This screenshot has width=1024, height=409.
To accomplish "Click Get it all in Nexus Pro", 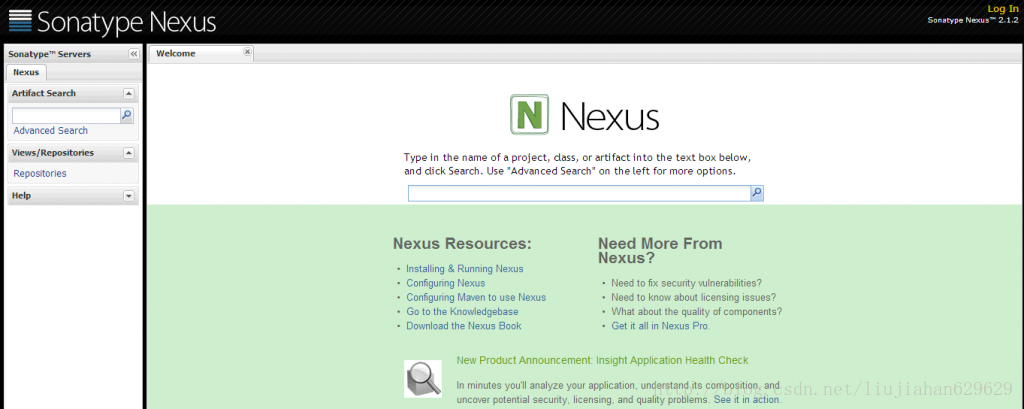I will (x=660, y=325).
